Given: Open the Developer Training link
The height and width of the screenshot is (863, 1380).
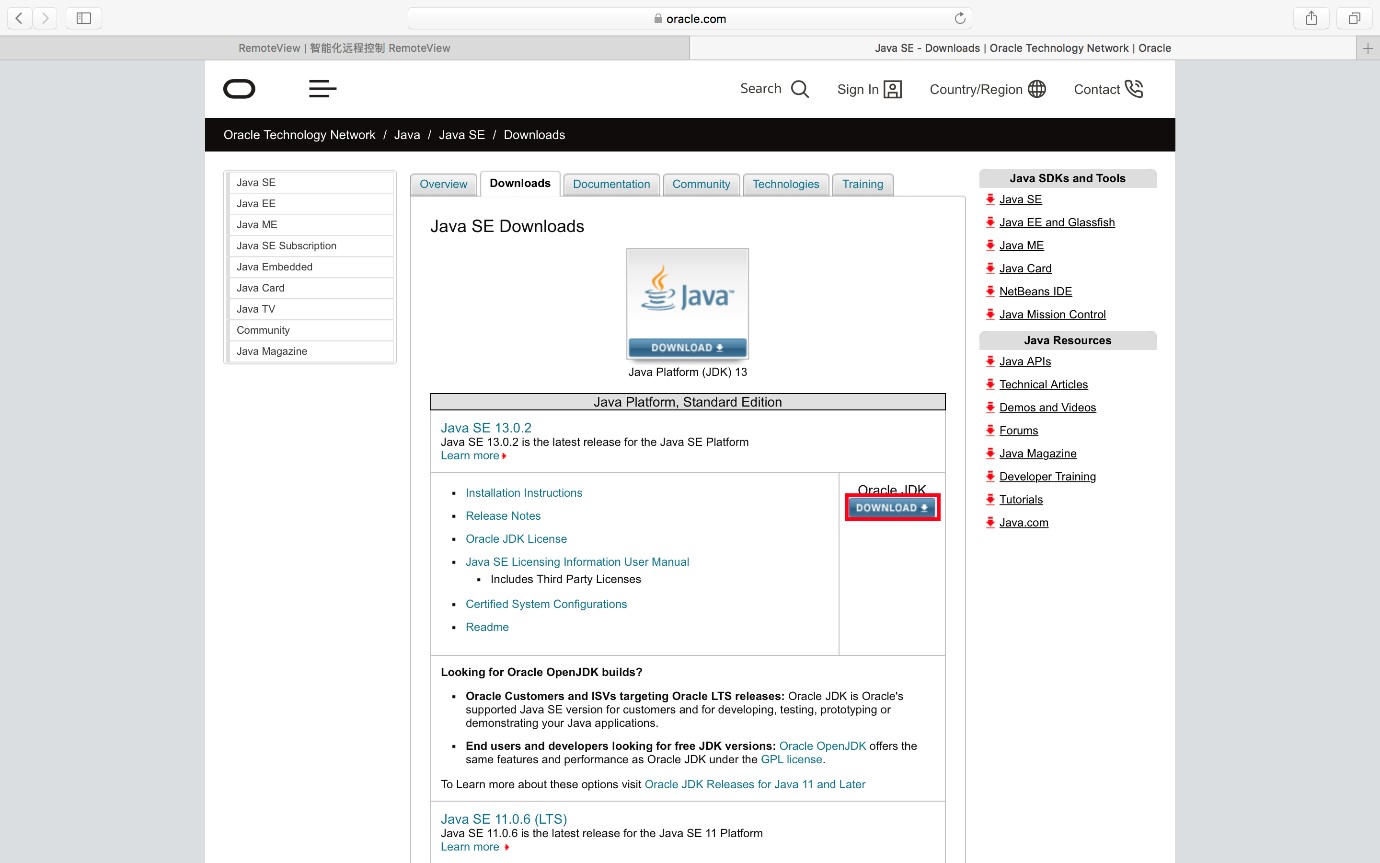Looking at the screenshot, I should point(1047,476).
